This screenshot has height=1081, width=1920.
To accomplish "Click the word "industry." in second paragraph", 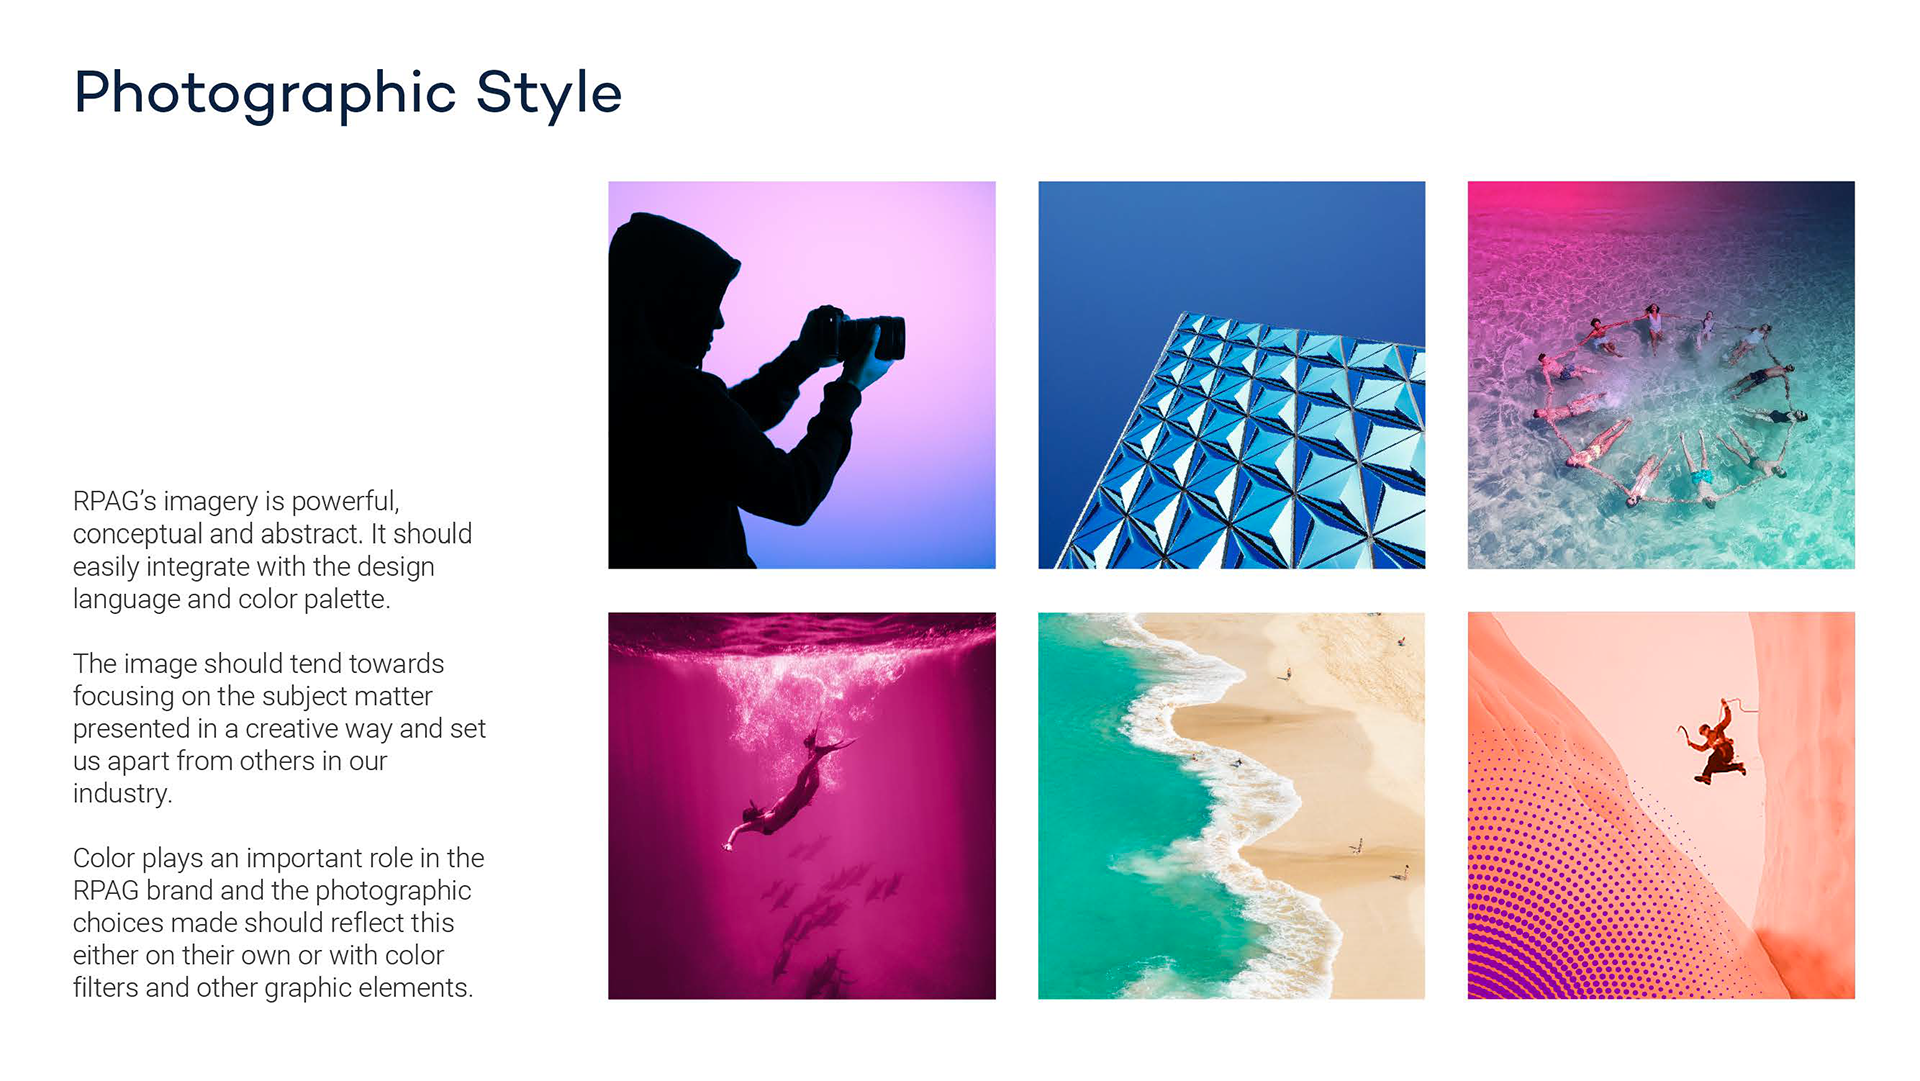I will point(122,794).
